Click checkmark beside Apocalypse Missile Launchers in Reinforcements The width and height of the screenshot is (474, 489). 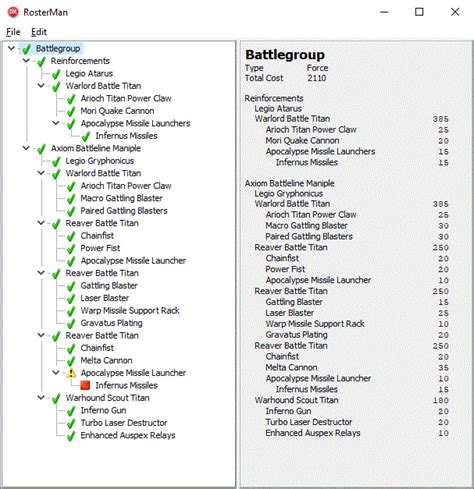coord(71,124)
